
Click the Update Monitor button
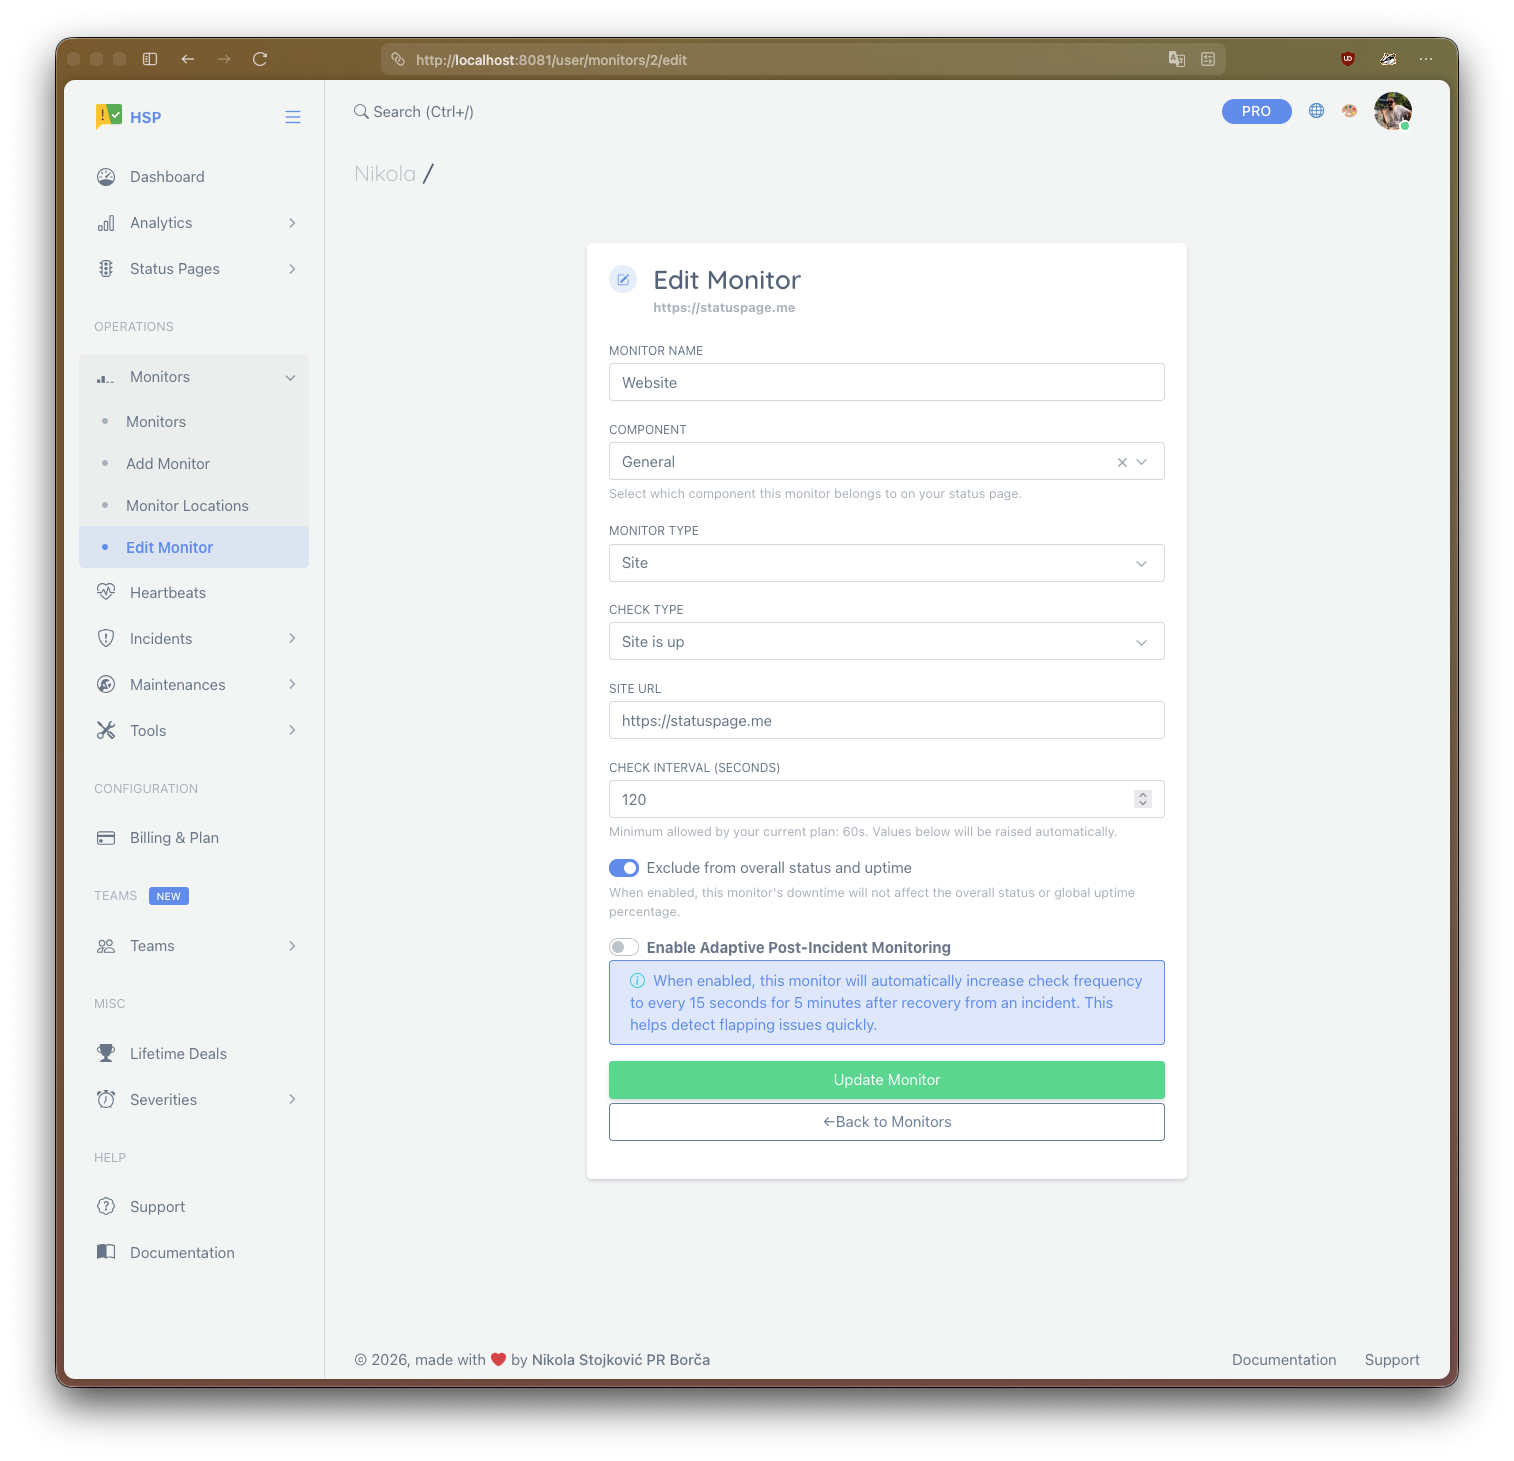coord(886,1080)
